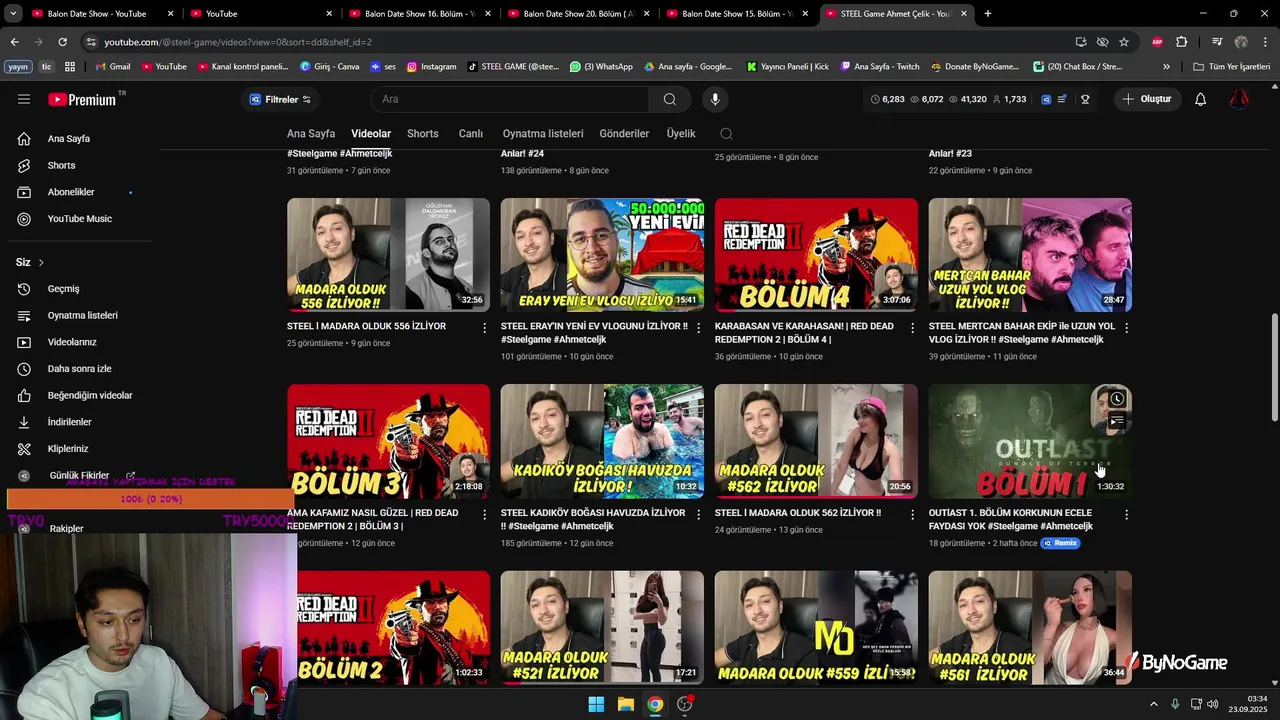Open options menu for MADARA OLDUK 562 video

(912, 514)
